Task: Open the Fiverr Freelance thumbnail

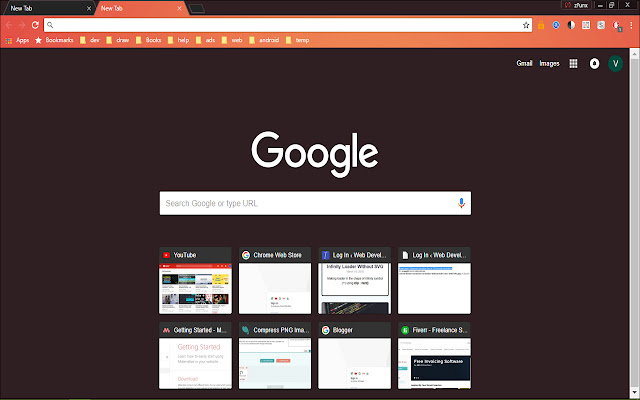Action: coord(434,363)
